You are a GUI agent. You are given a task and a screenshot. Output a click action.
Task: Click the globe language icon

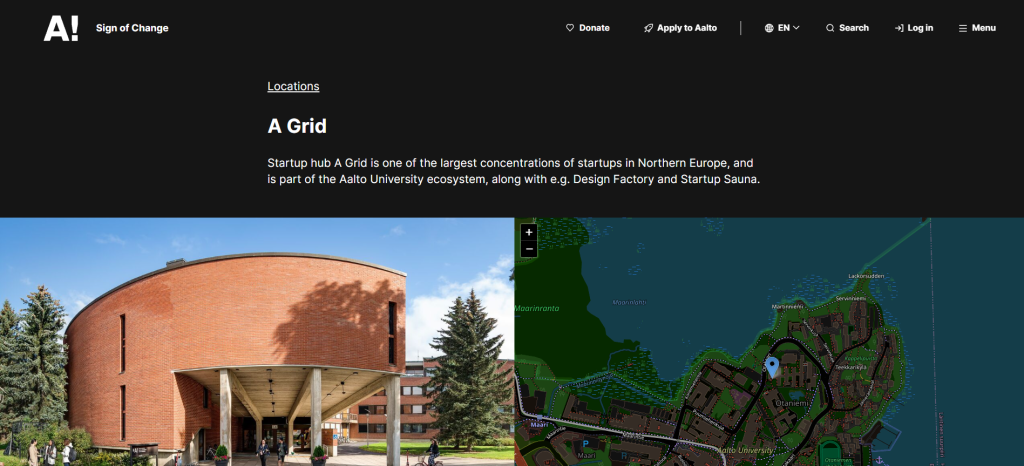coord(769,28)
